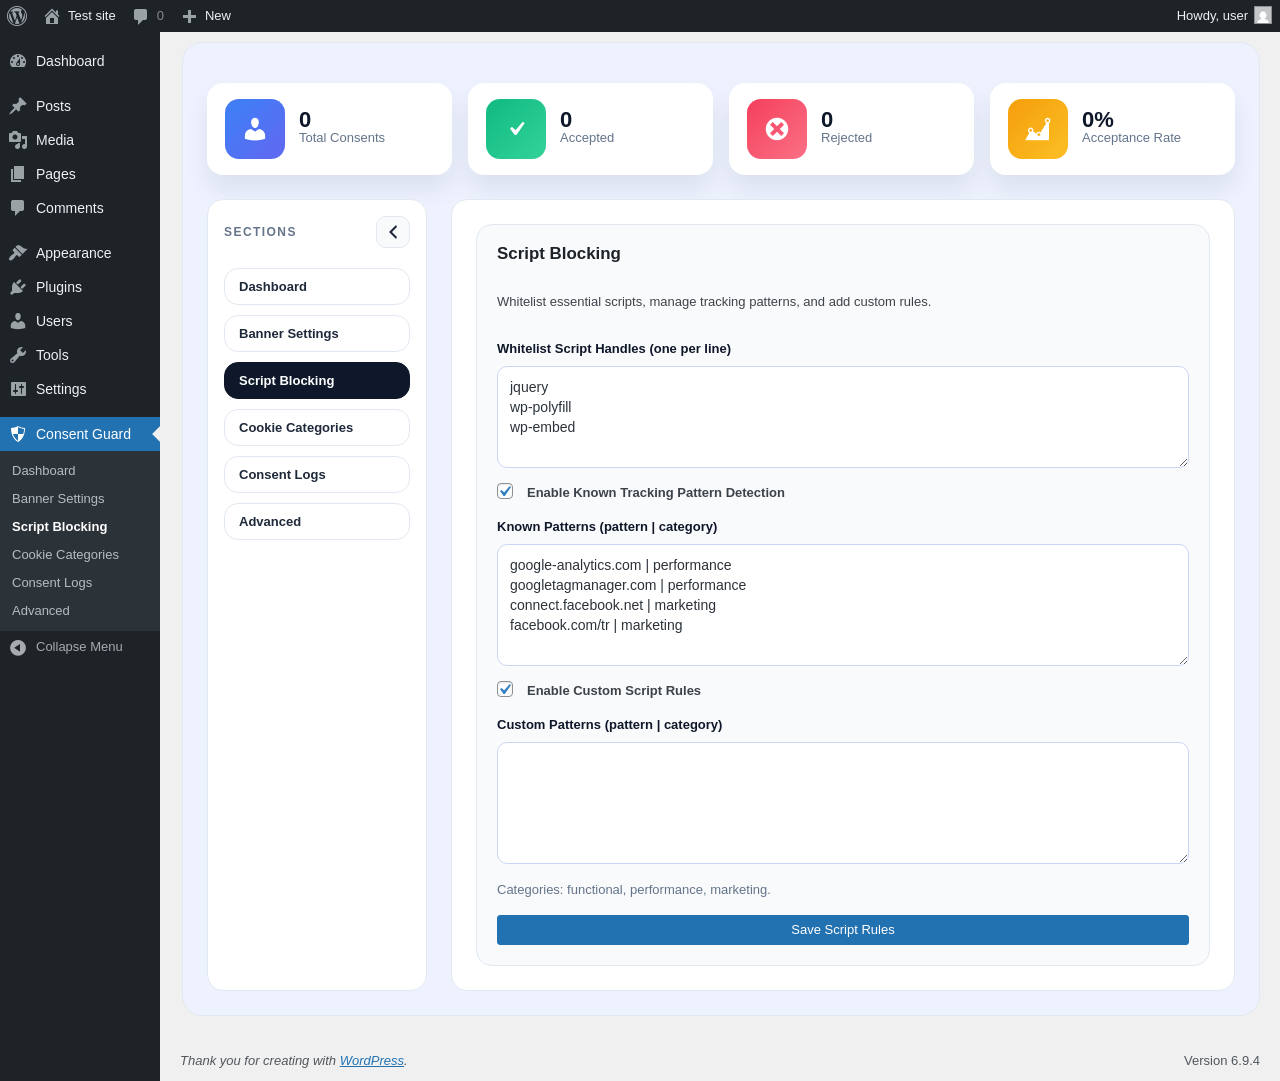
Task: Collapse the Sections panel with chevron
Action: (393, 232)
